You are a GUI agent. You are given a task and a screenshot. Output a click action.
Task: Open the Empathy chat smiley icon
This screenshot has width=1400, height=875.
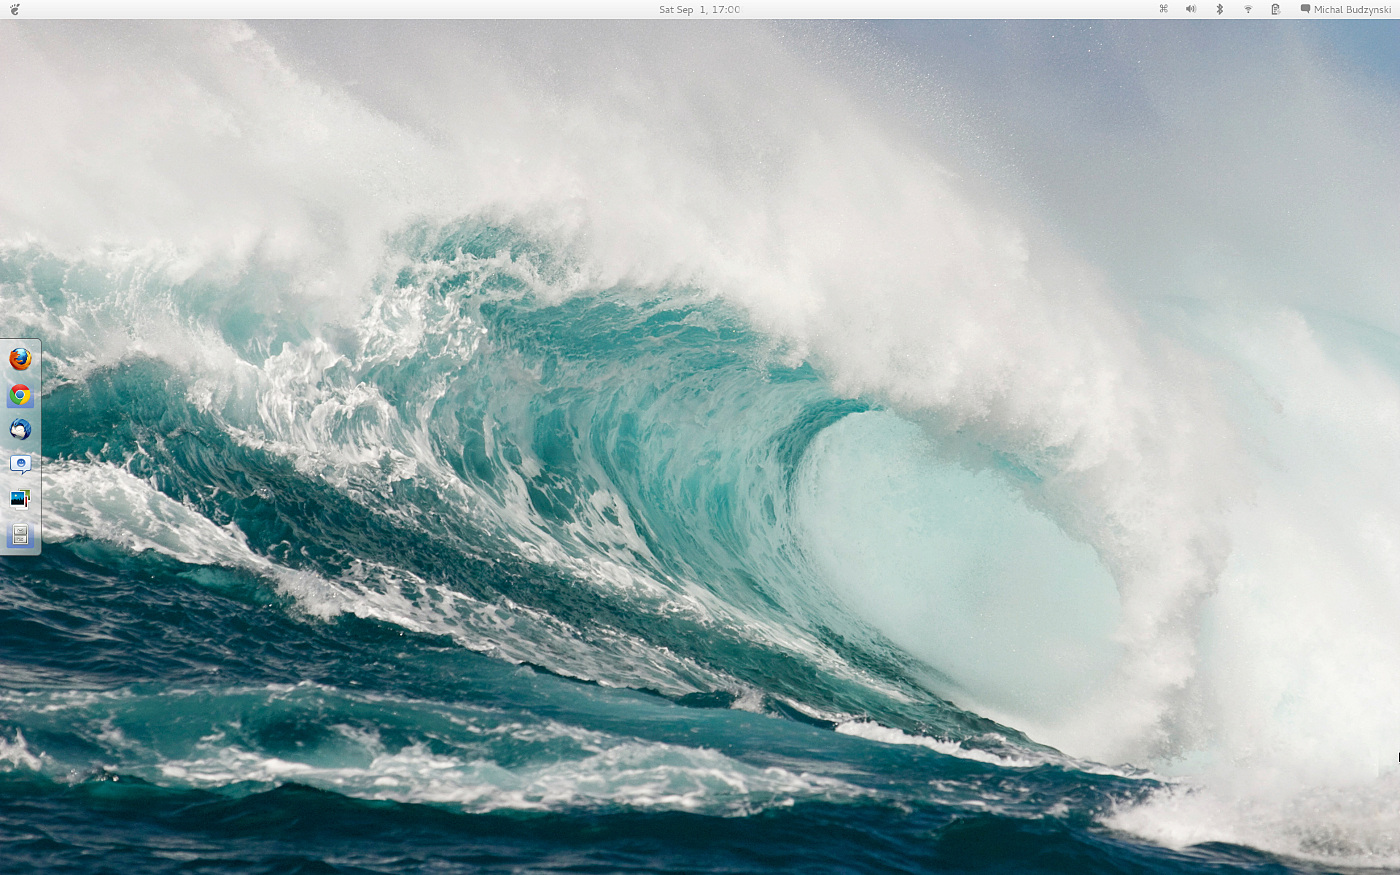(20, 465)
